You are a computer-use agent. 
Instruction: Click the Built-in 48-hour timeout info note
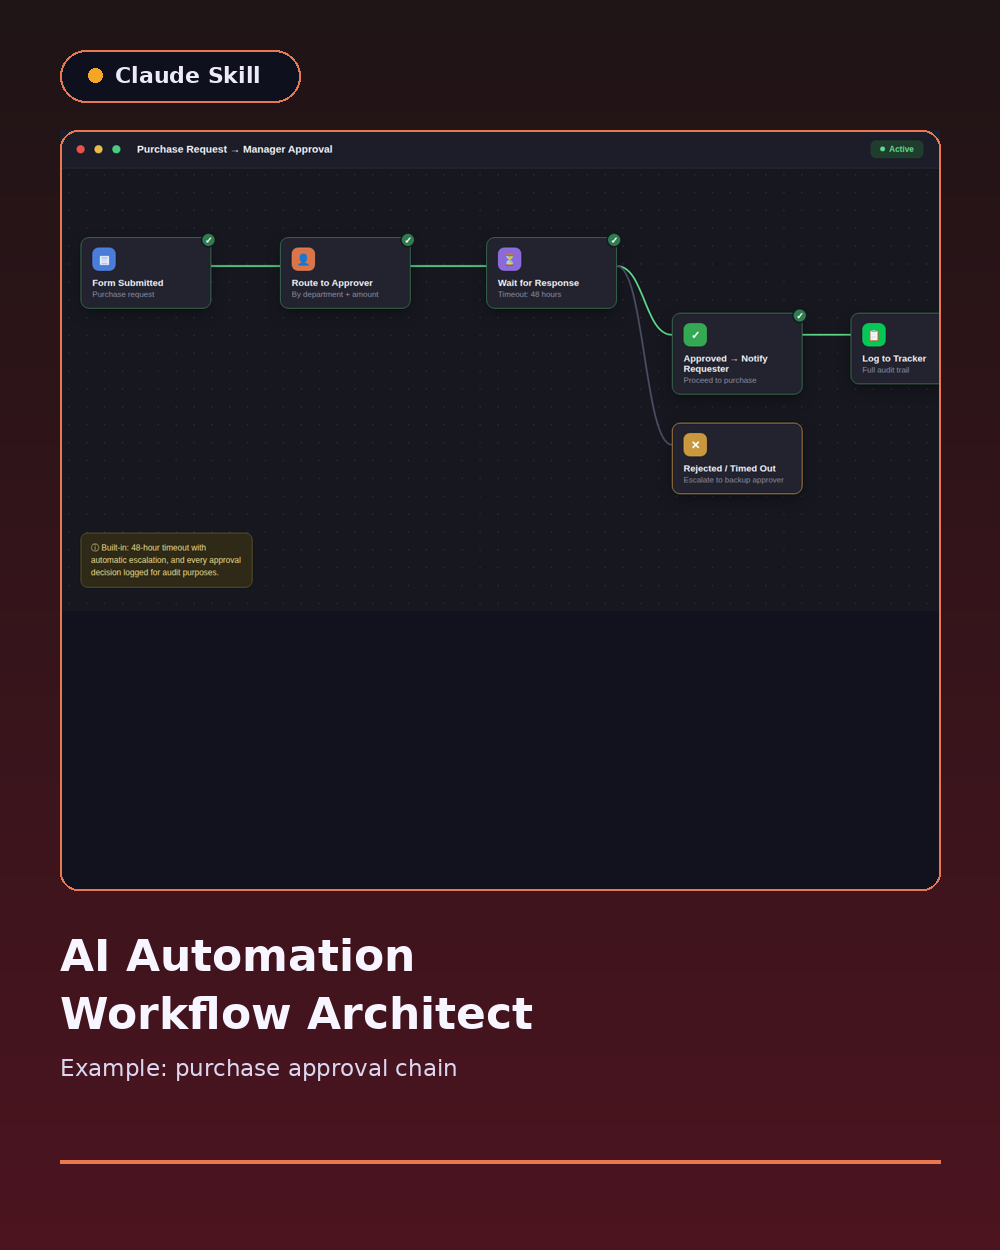coord(166,560)
